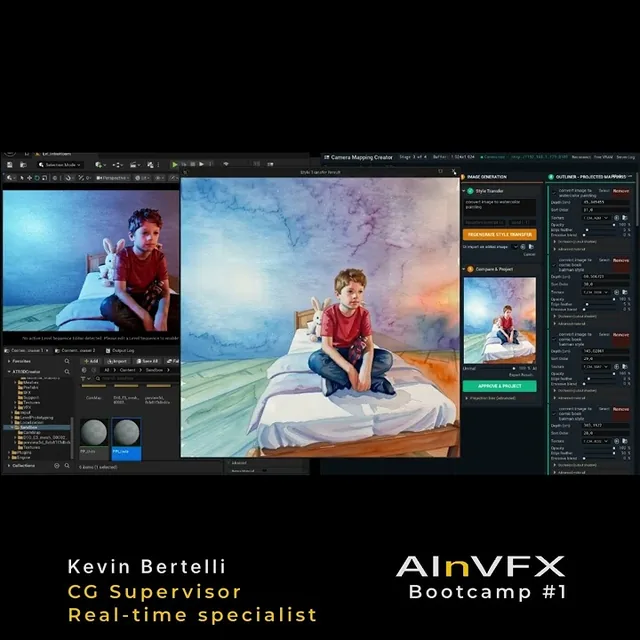Adjust the Unreal-to-AI compare slider
The image size is (640, 640).
497,369
